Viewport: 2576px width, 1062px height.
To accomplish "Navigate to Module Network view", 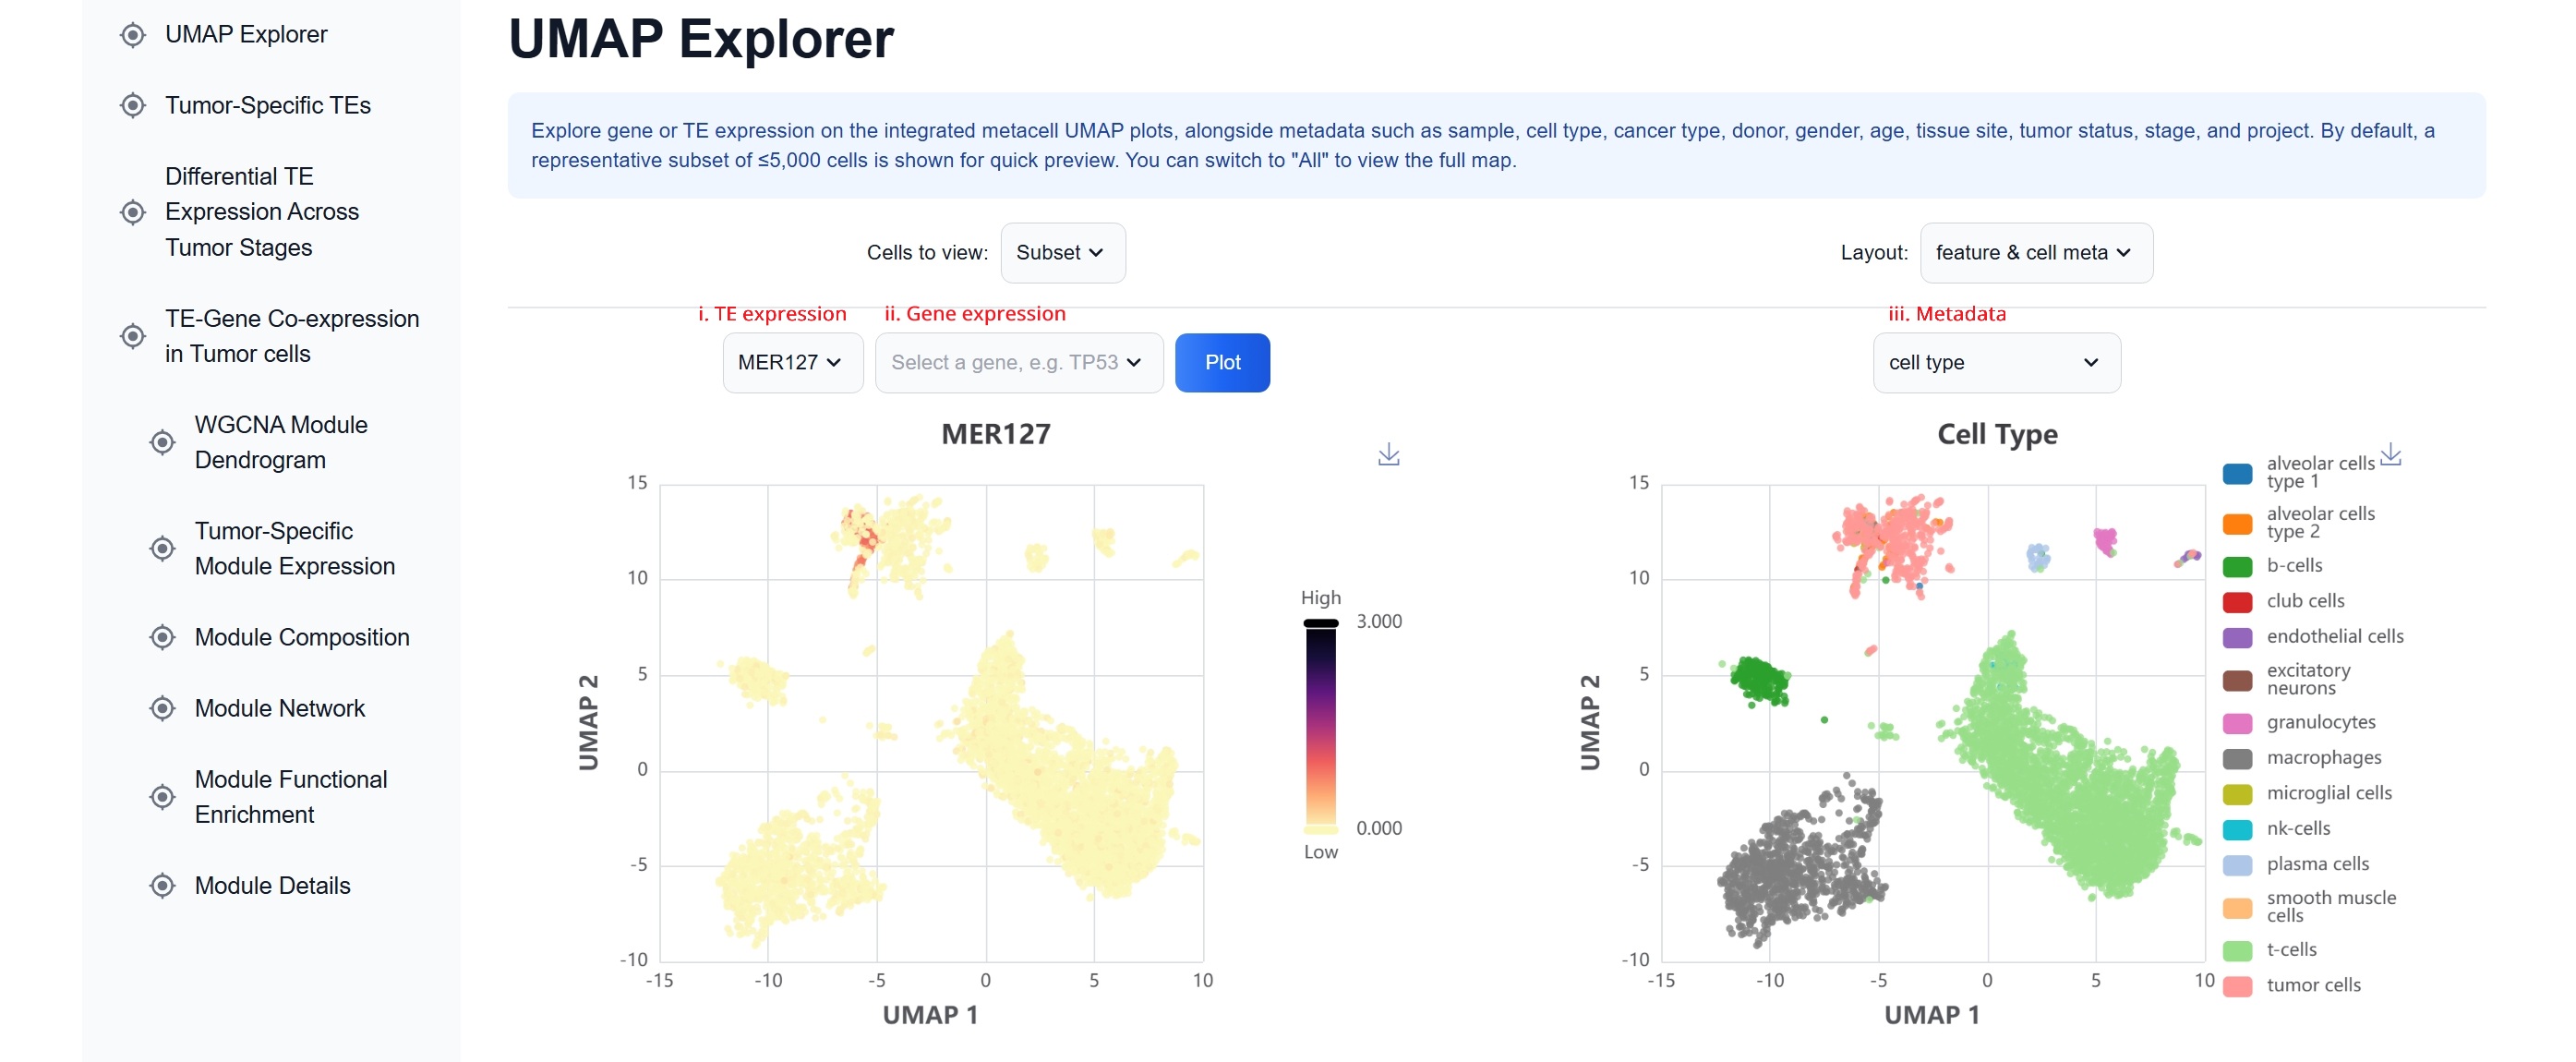I will (x=279, y=707).
